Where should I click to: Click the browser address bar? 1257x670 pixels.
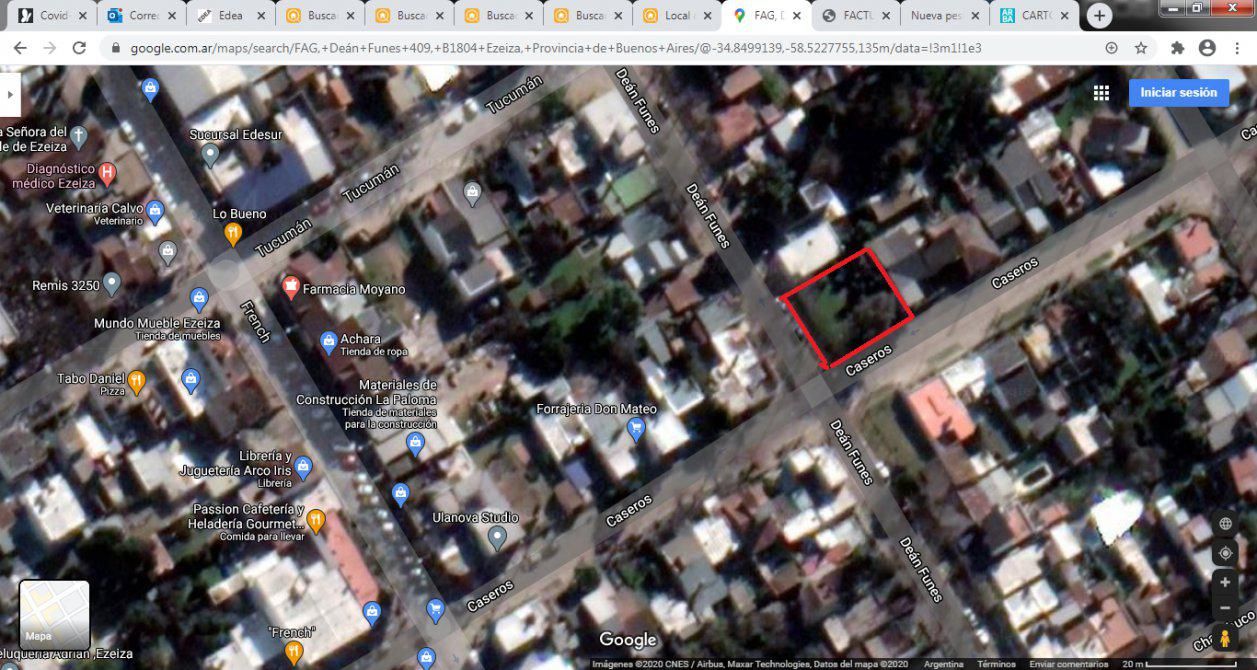(600, 48)
